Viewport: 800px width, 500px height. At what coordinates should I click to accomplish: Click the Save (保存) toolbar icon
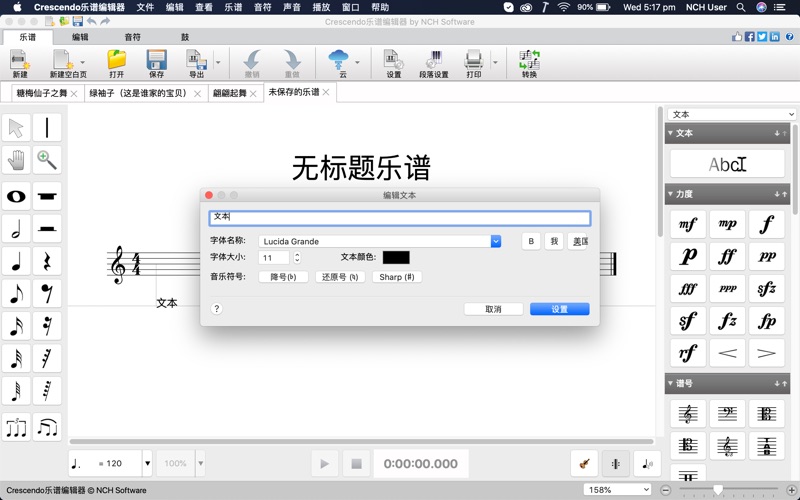coord(156,62)
